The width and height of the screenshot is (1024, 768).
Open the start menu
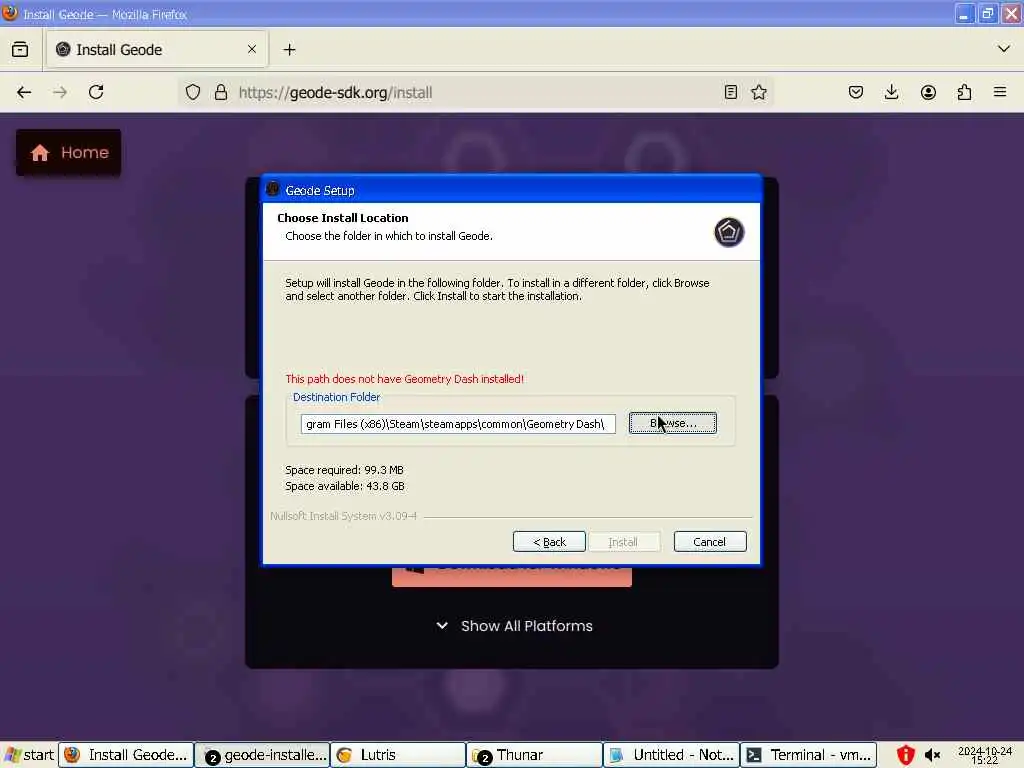(x=29, y=755)
